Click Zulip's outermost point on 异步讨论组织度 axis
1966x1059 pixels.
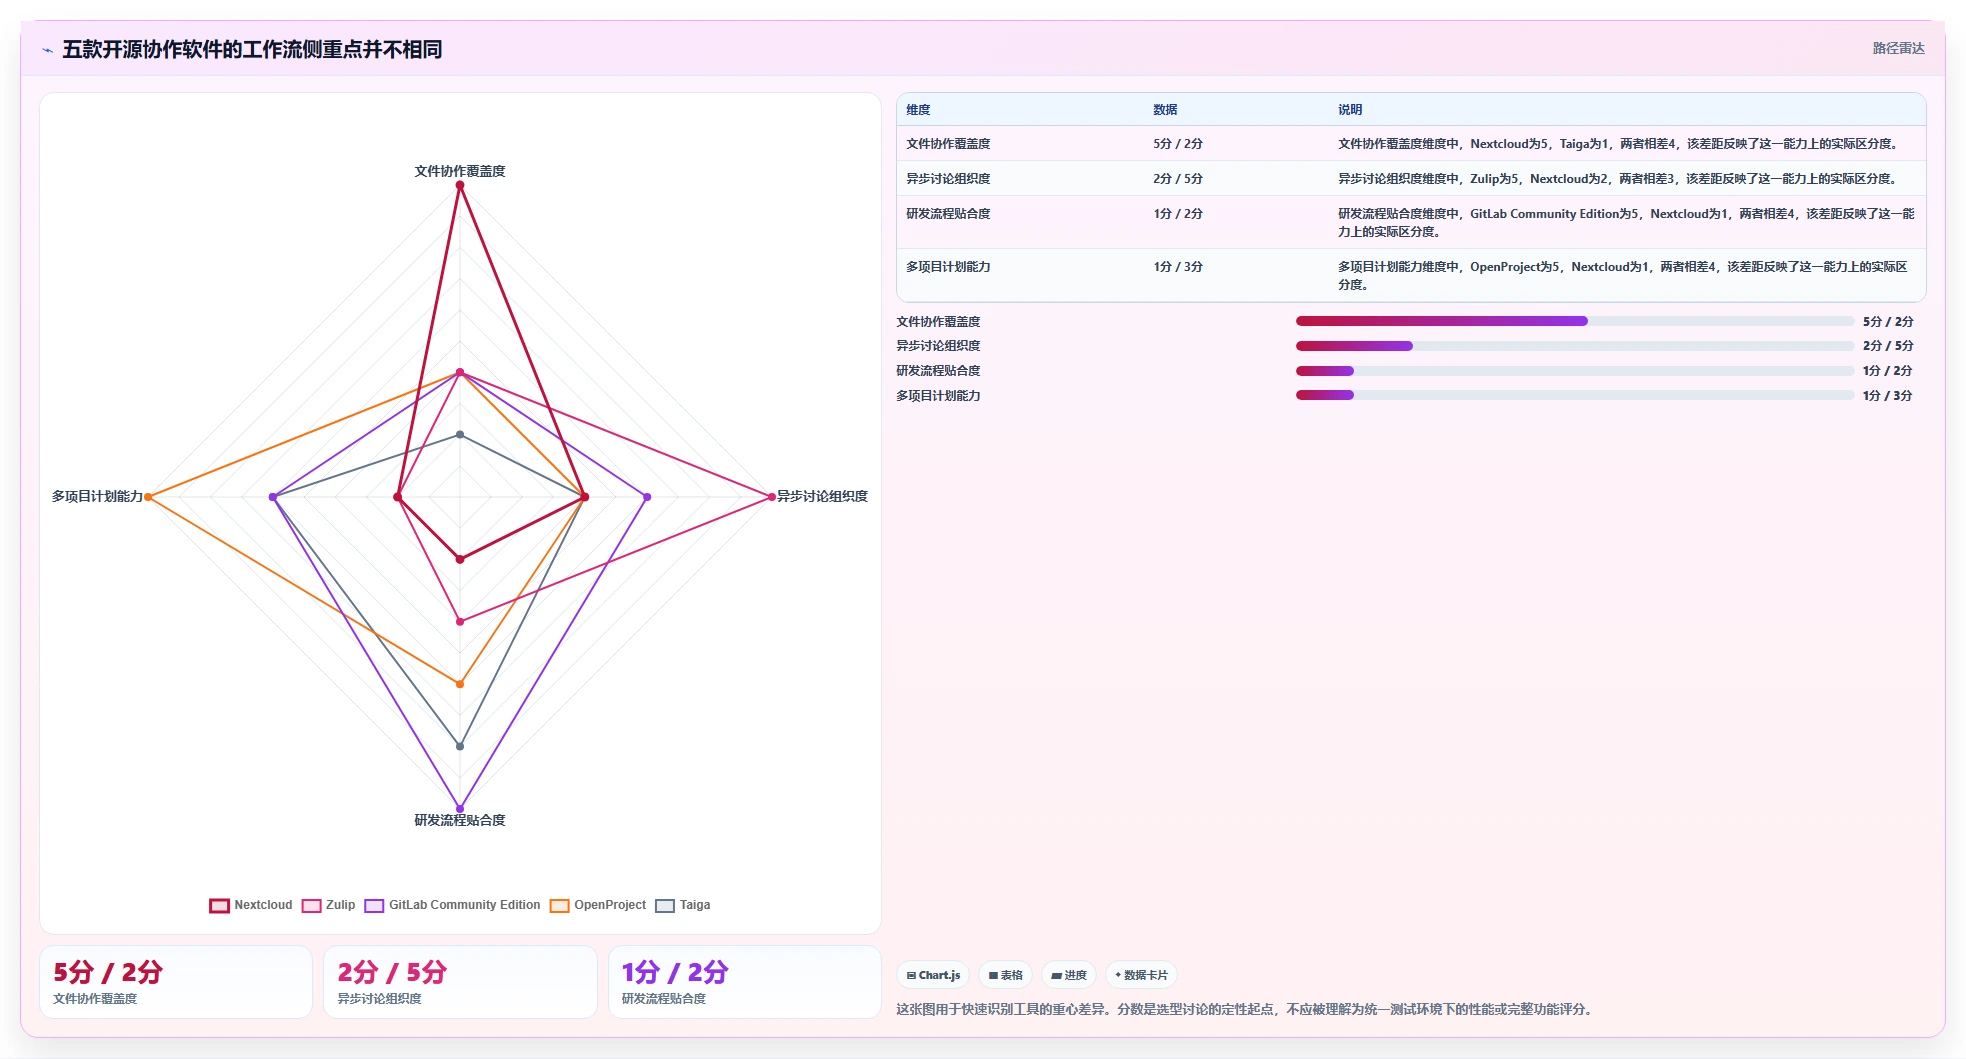(771, 497)
